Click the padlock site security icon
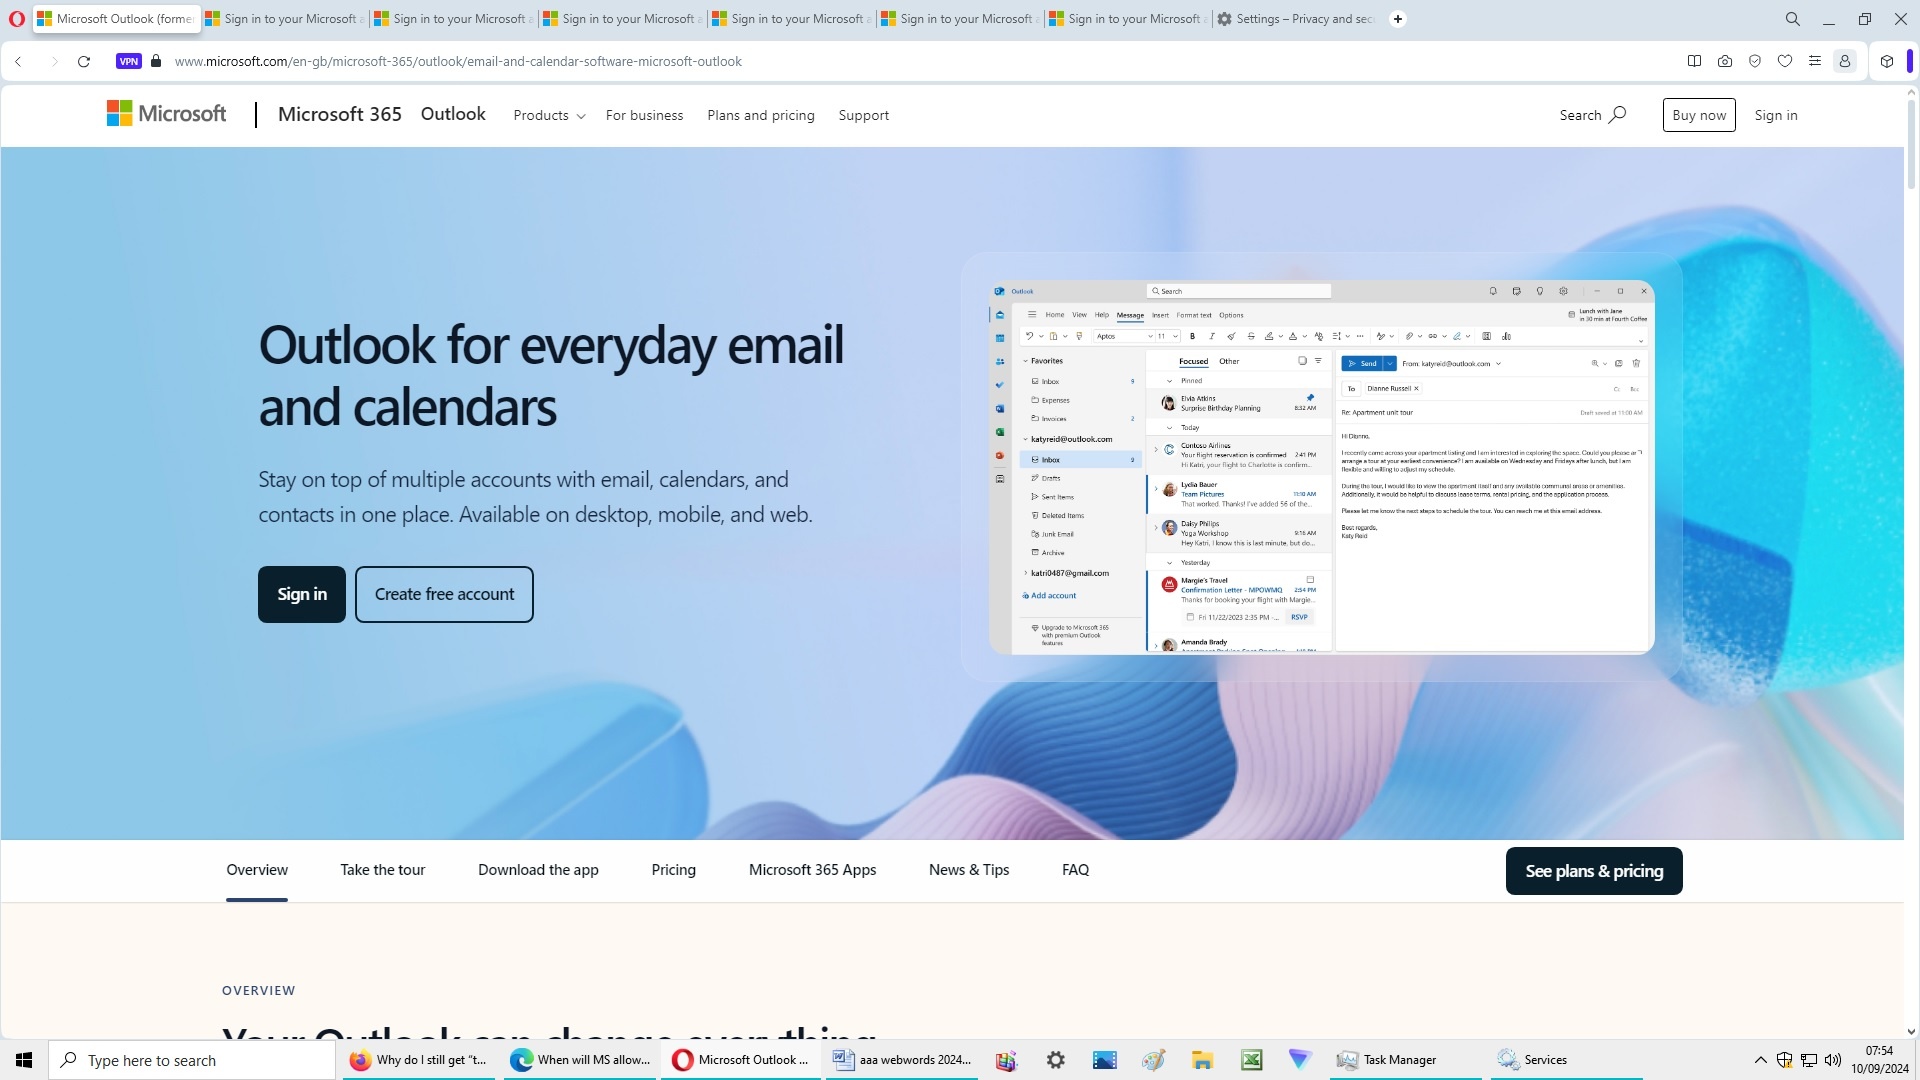 coord(156,61)
